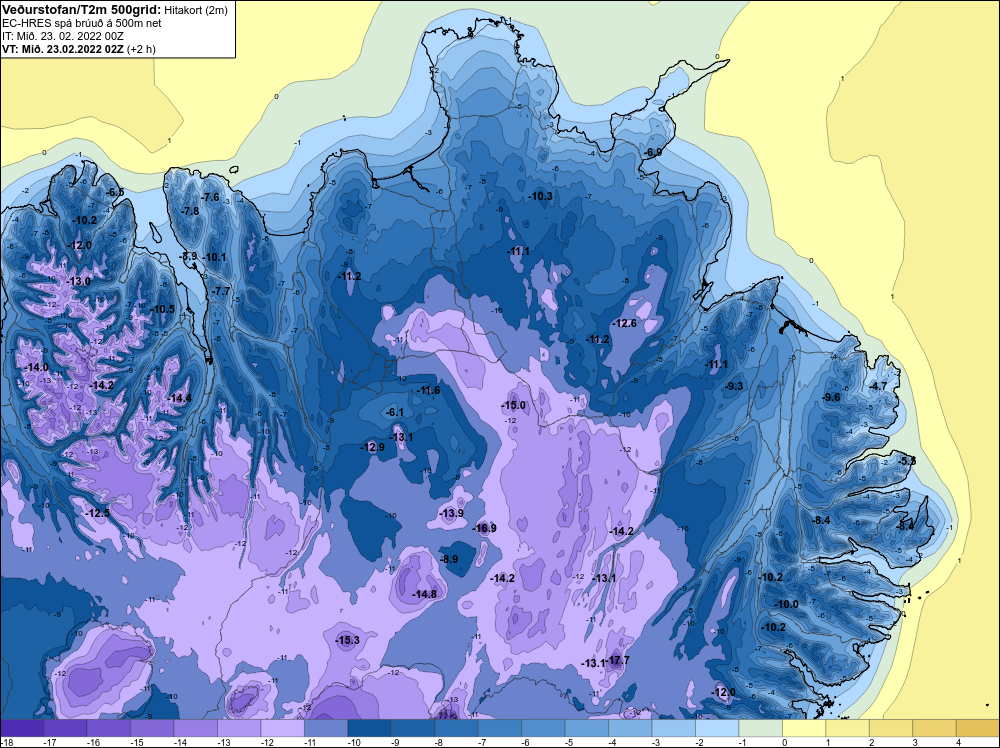Select the -15 legend color swatch
1000x748 pixels.
(x=152, y=728)
